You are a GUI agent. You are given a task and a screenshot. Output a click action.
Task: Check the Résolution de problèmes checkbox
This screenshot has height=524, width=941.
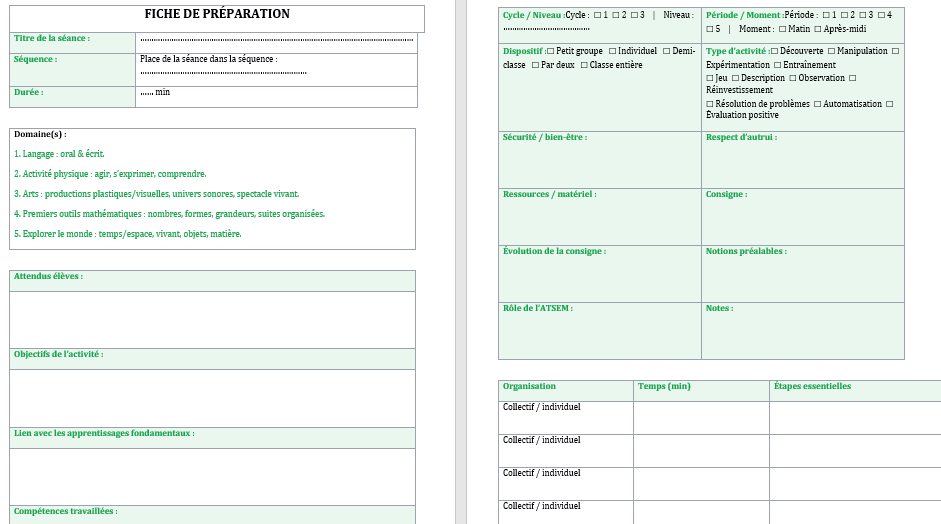709,104
